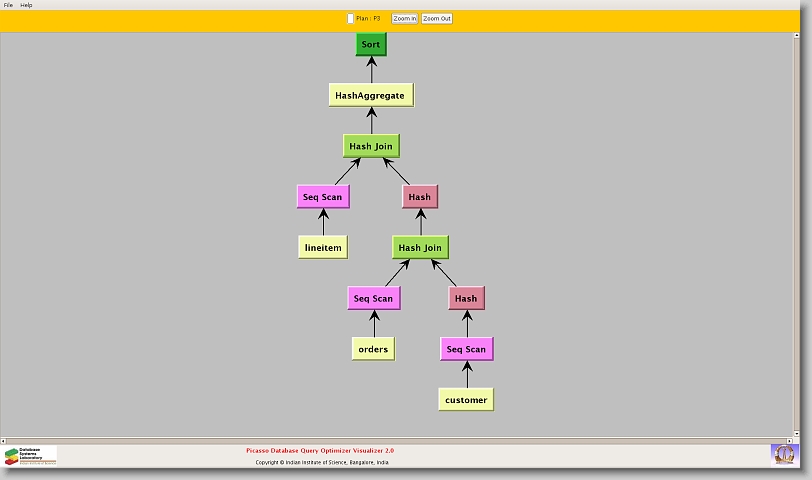Select the lineitem table node
The width and height of the screenshot is (812, 480).
pos(323,247)
